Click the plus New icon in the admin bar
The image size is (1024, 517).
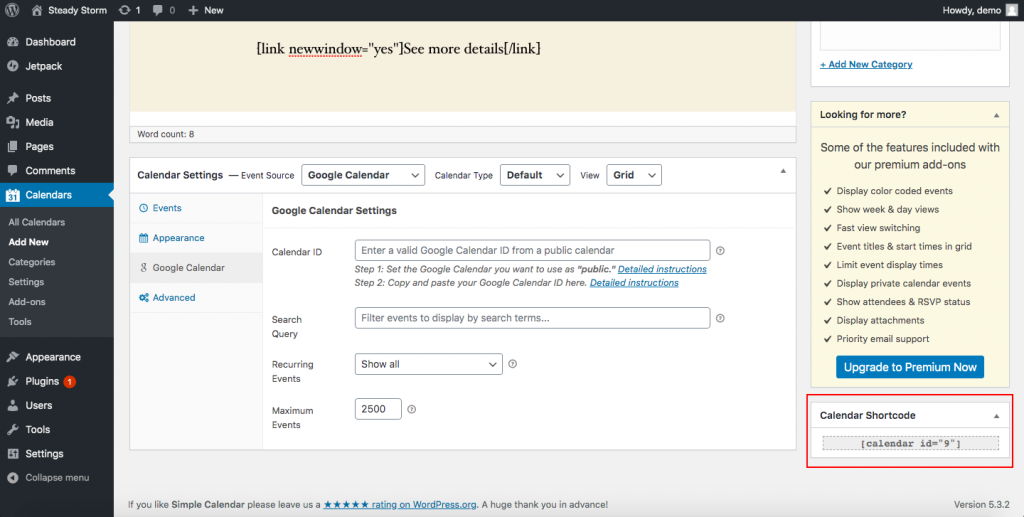point(193,10)
